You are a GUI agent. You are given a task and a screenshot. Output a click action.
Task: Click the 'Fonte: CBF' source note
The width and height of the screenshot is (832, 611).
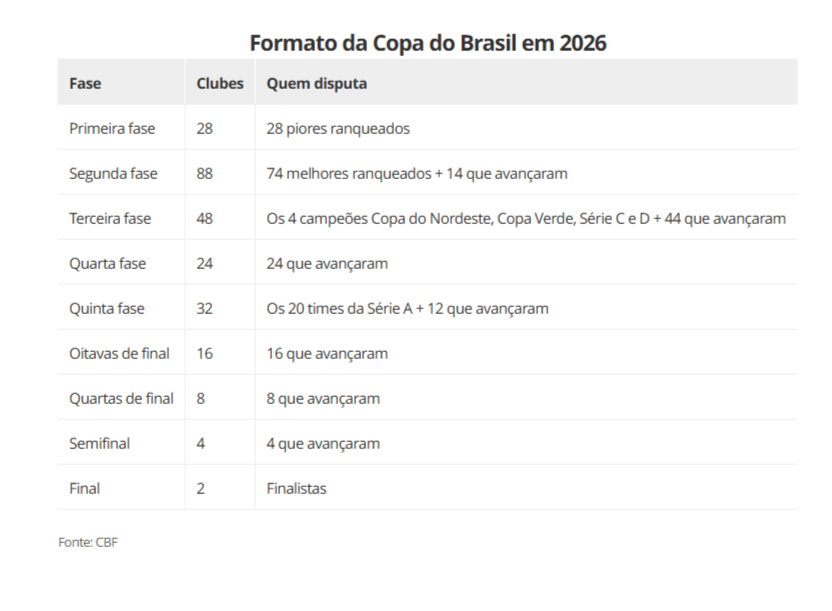[x=88, y=542]
